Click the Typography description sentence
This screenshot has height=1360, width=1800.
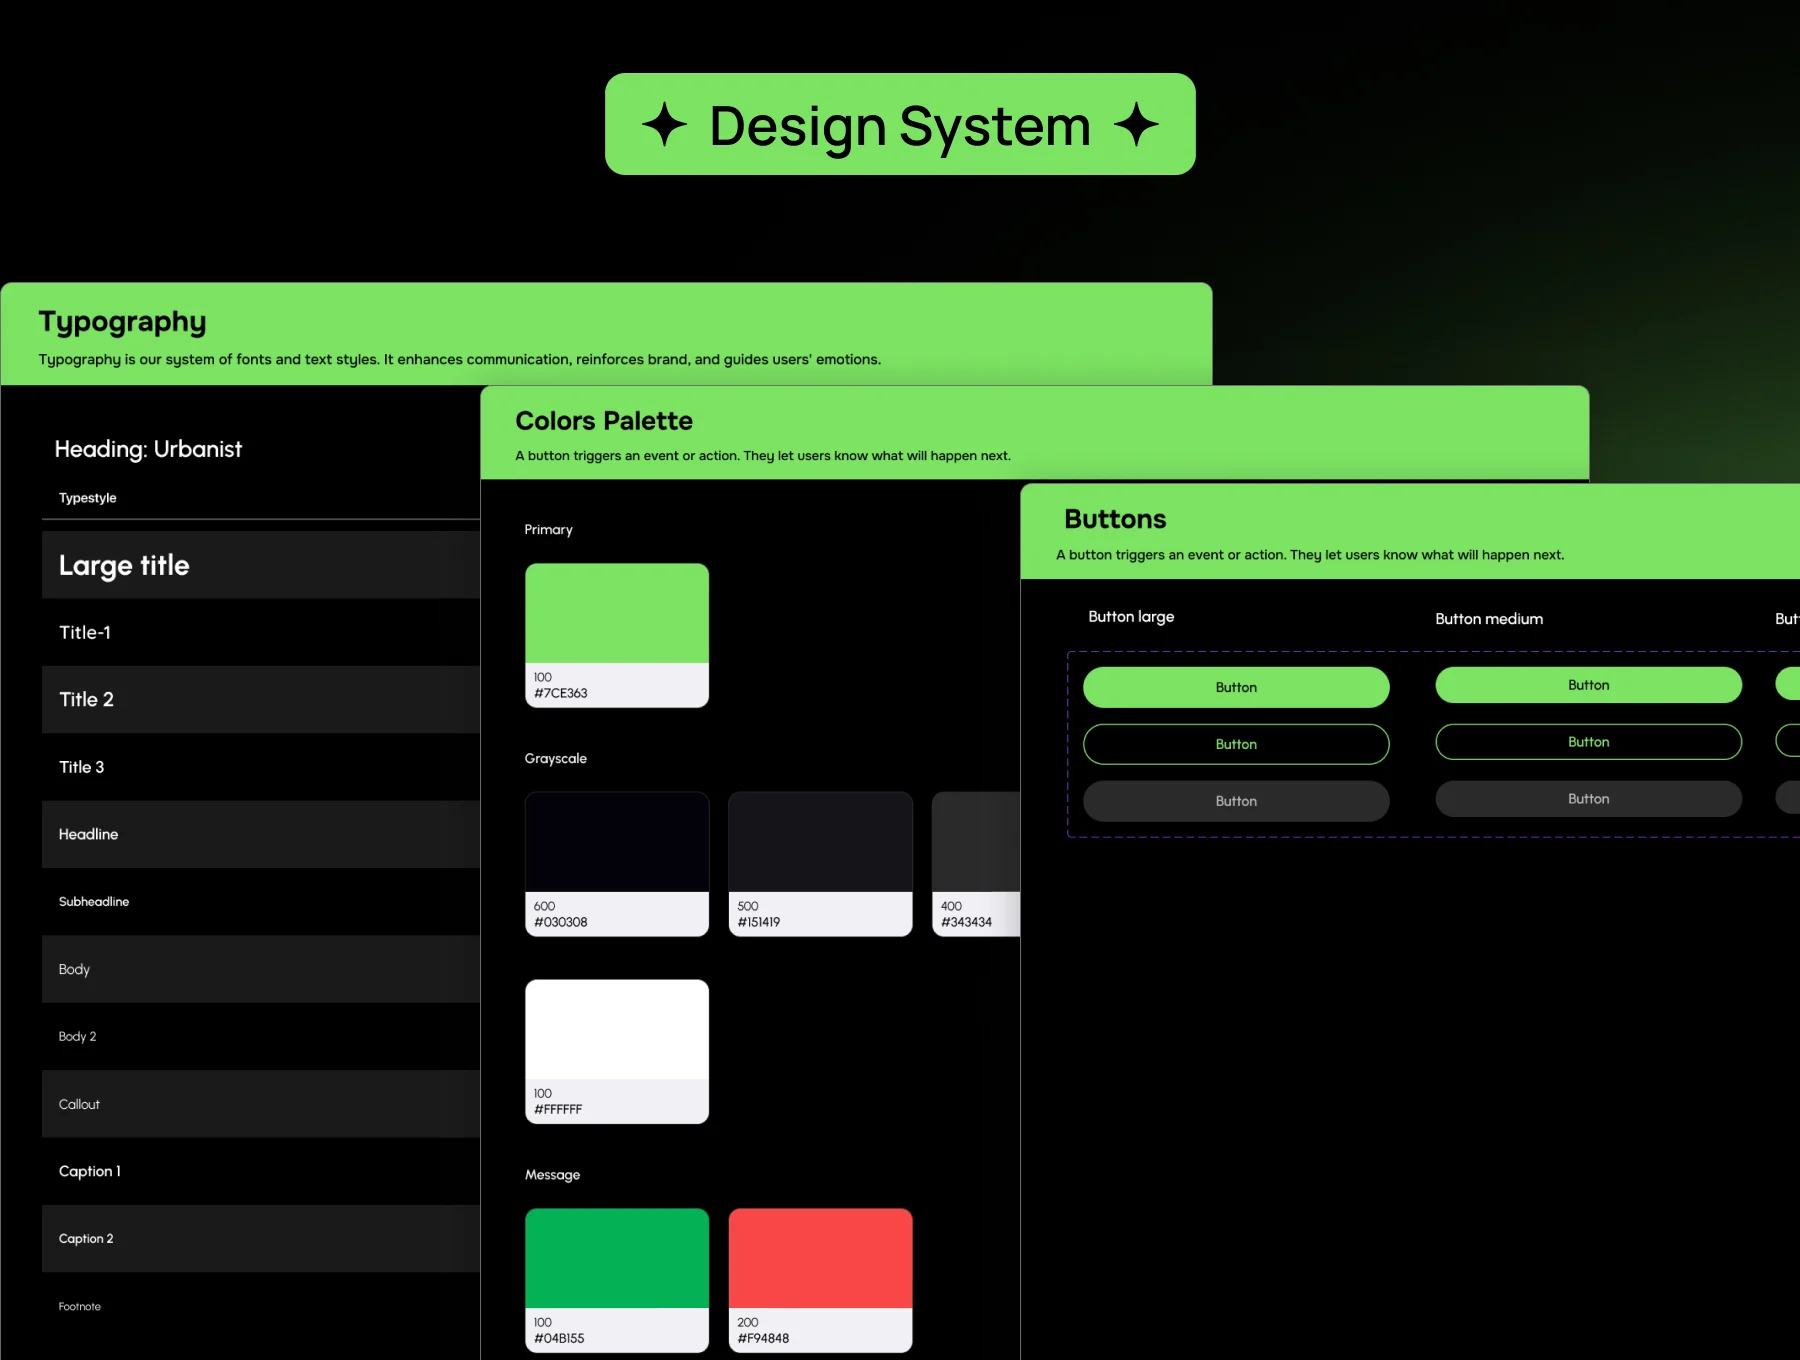coord(460,360)
